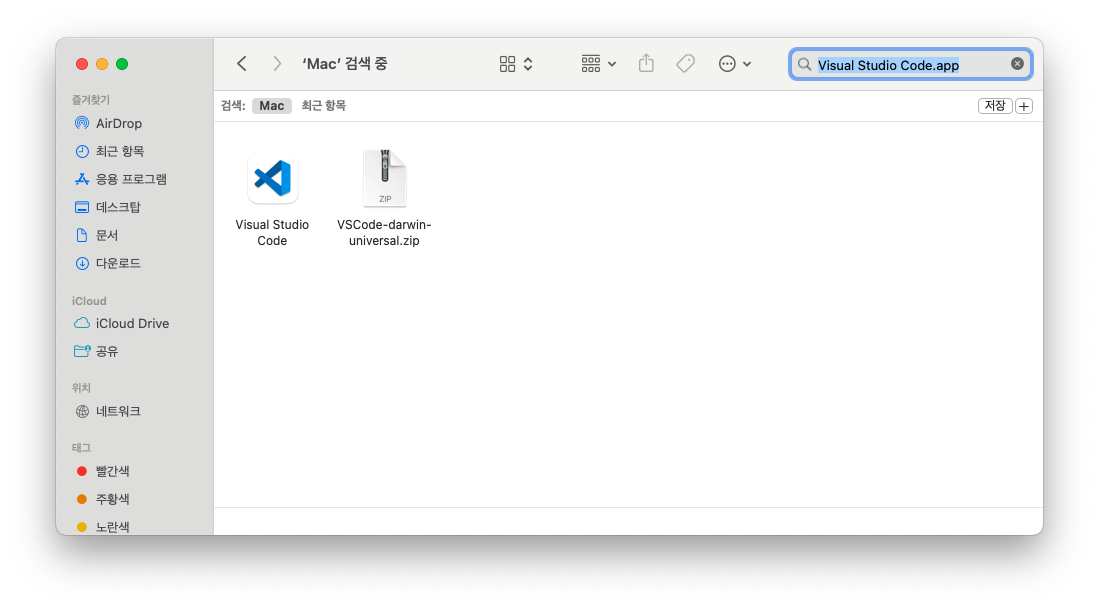Add a search criterion with plus button
The height and width of the screenshot is (609, 1099).
1024,107
